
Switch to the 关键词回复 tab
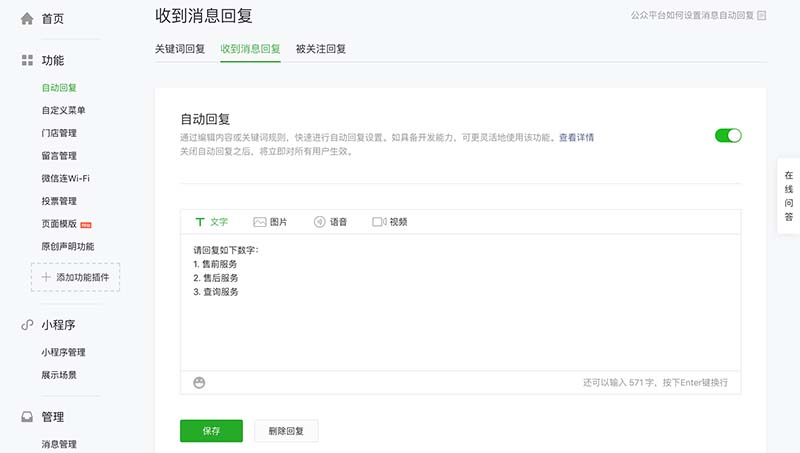(x=180, y=49)
